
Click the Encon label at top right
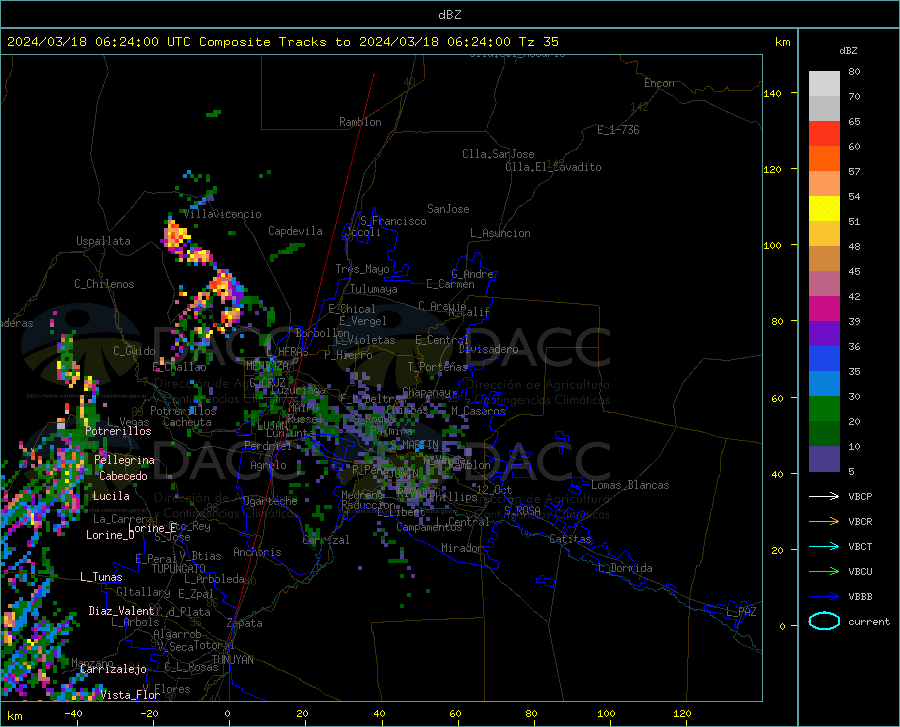click(x=659, y=83)
